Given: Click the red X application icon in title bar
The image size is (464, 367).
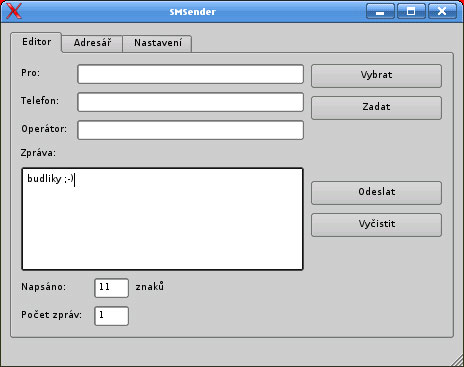Looking at the screenshot, I should coord(14,11).
